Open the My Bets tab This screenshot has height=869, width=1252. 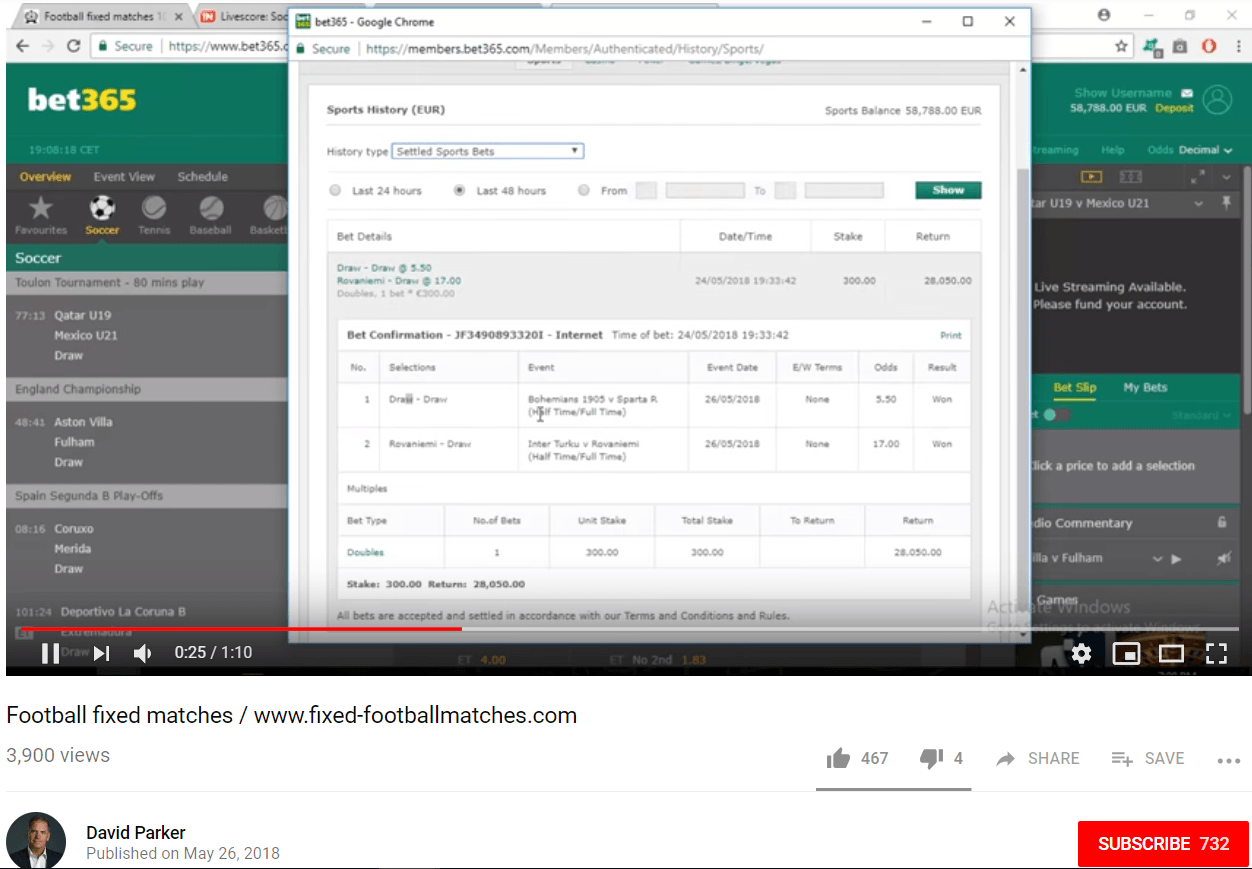point(1145,388)
